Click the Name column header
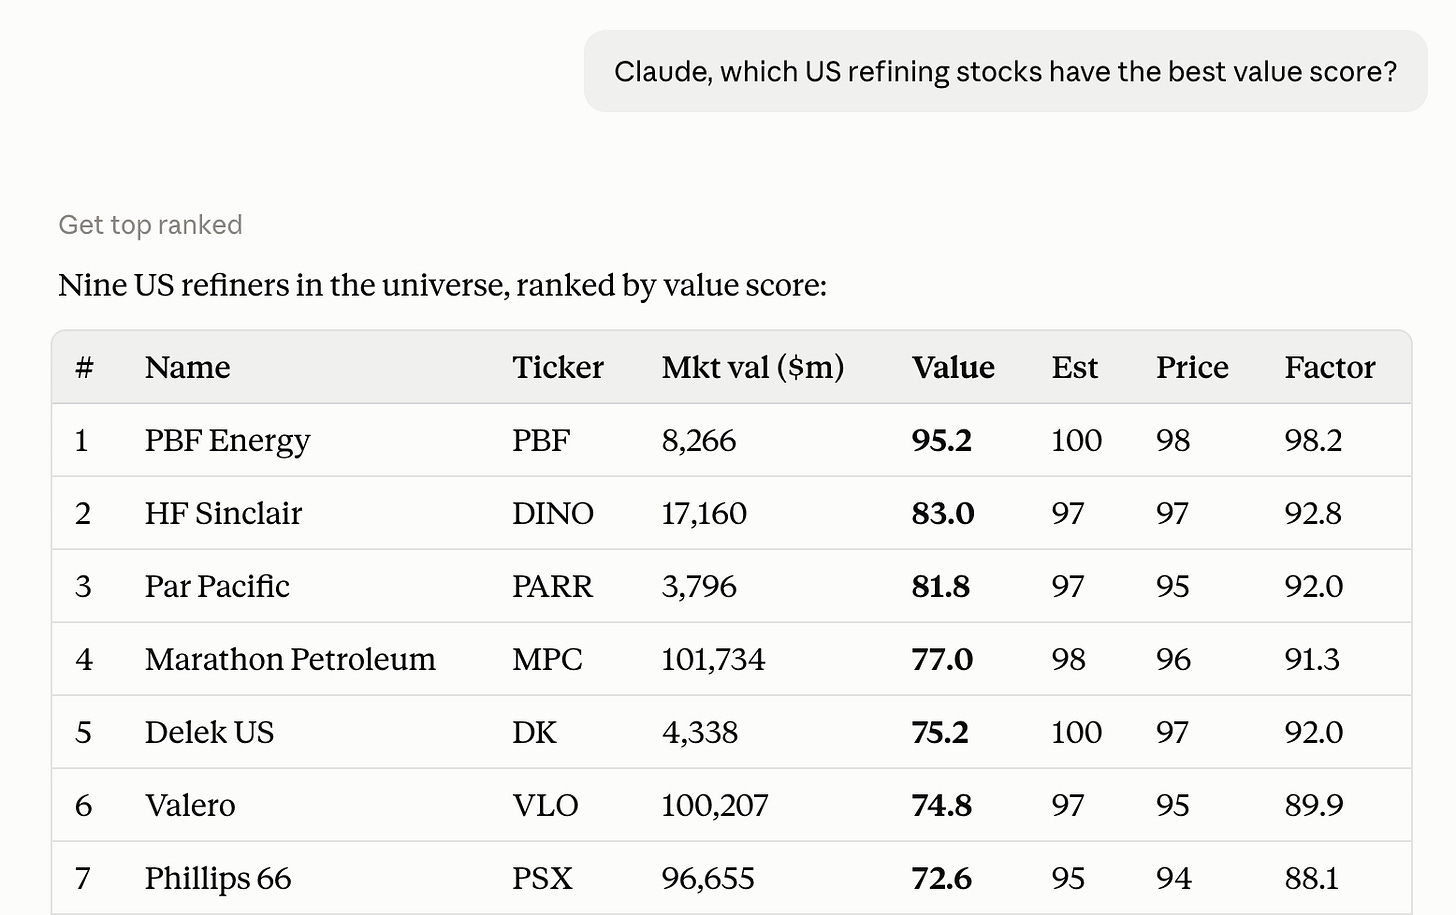 click(x=187, y=367)
